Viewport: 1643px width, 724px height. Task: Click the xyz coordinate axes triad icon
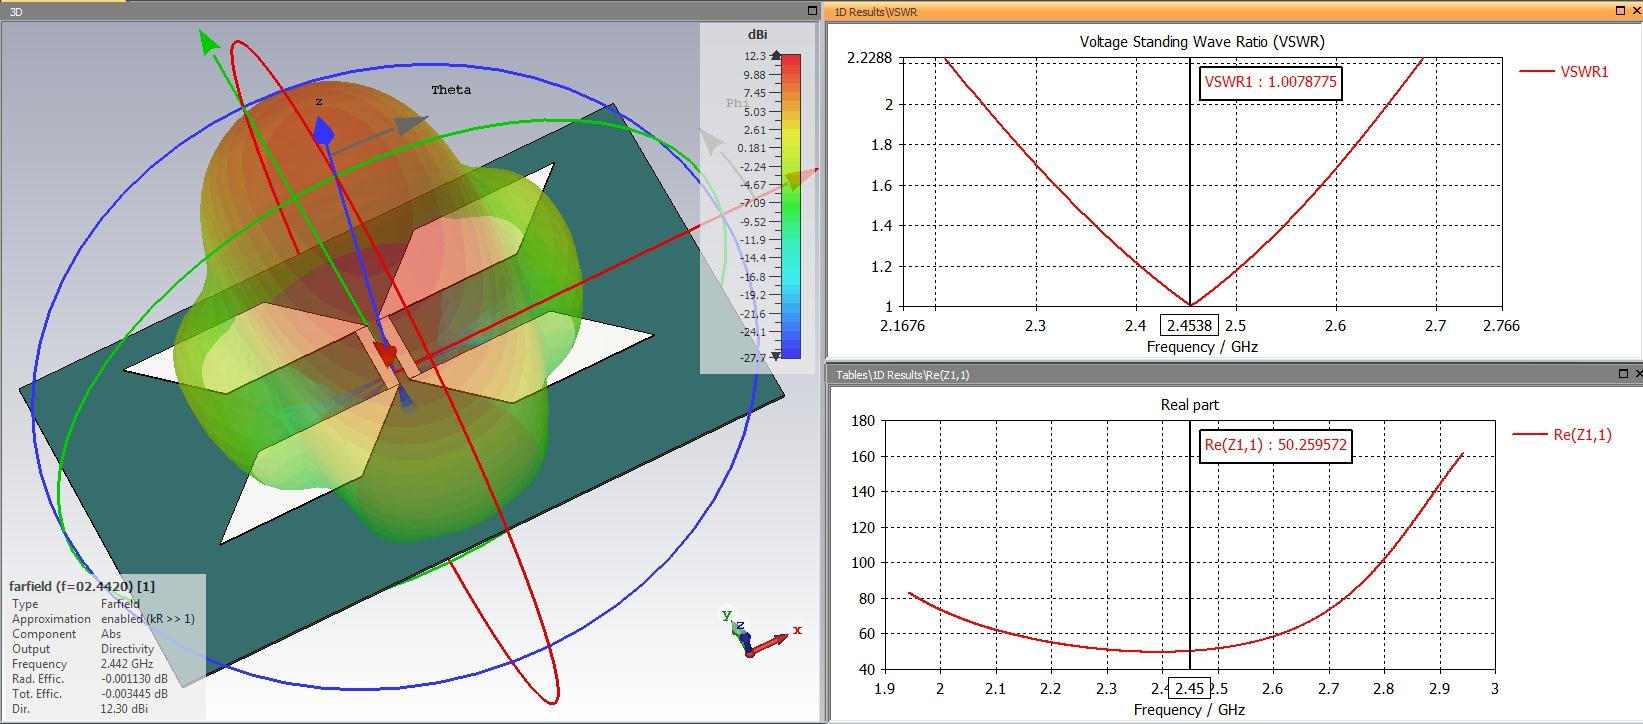click(756, 634)
